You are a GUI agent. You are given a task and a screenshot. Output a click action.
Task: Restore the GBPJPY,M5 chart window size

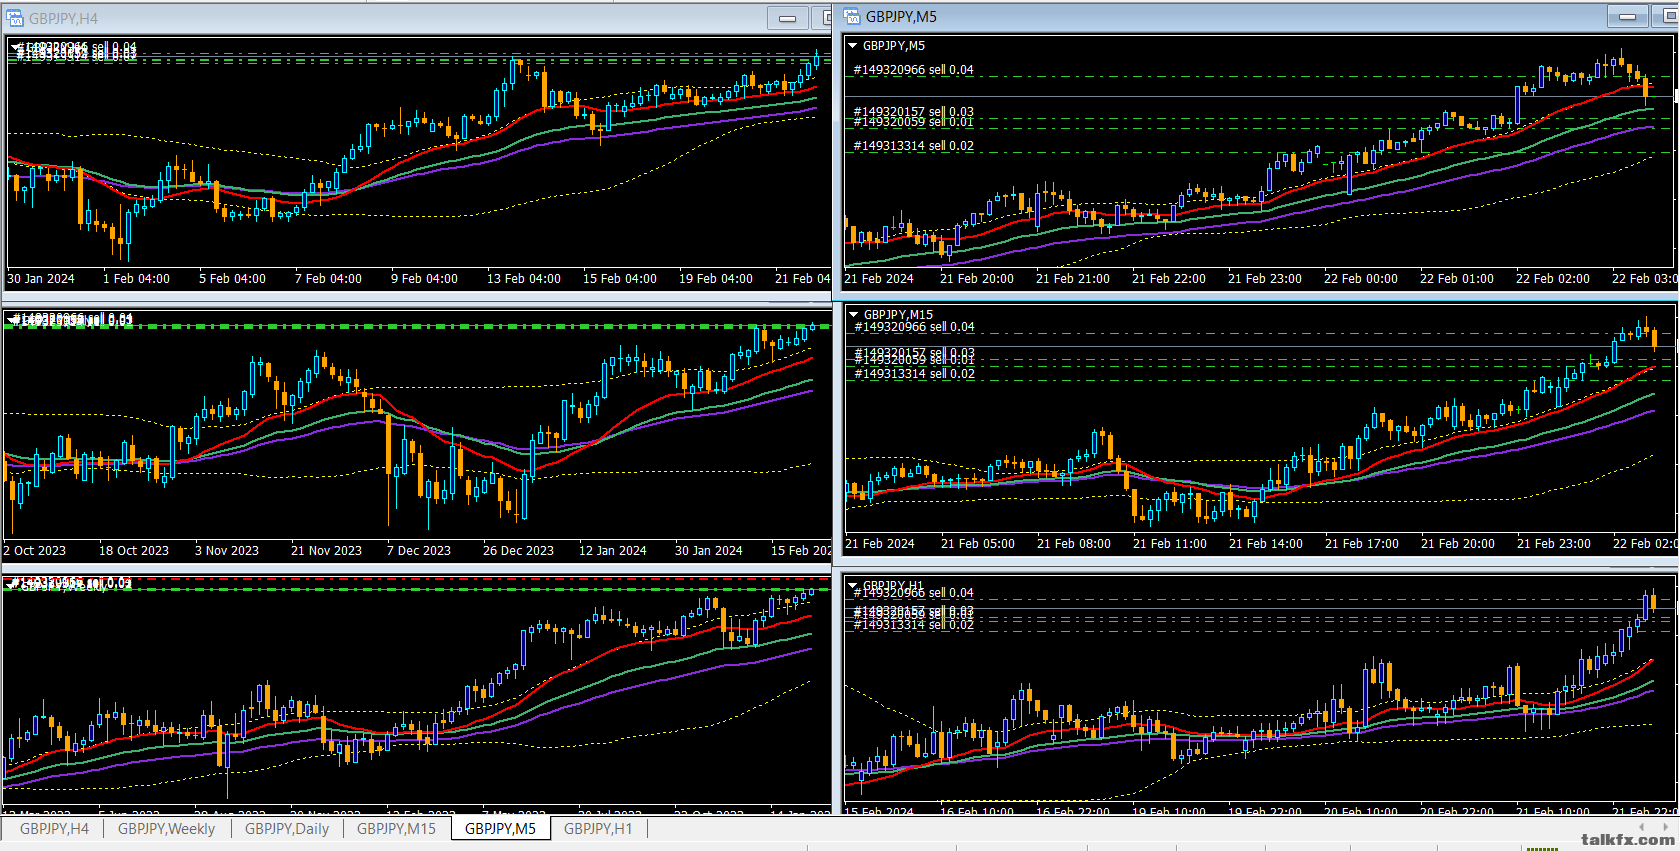tap(1669, 16)
